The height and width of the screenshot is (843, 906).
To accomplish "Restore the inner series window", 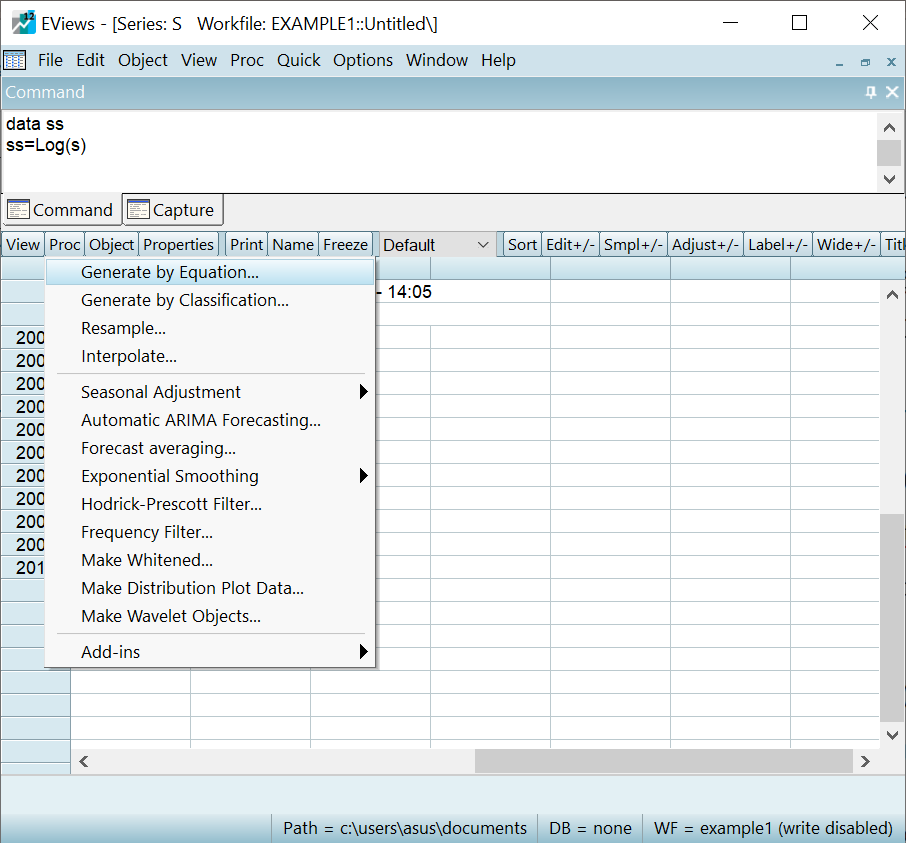I will (x=866, y=61).
